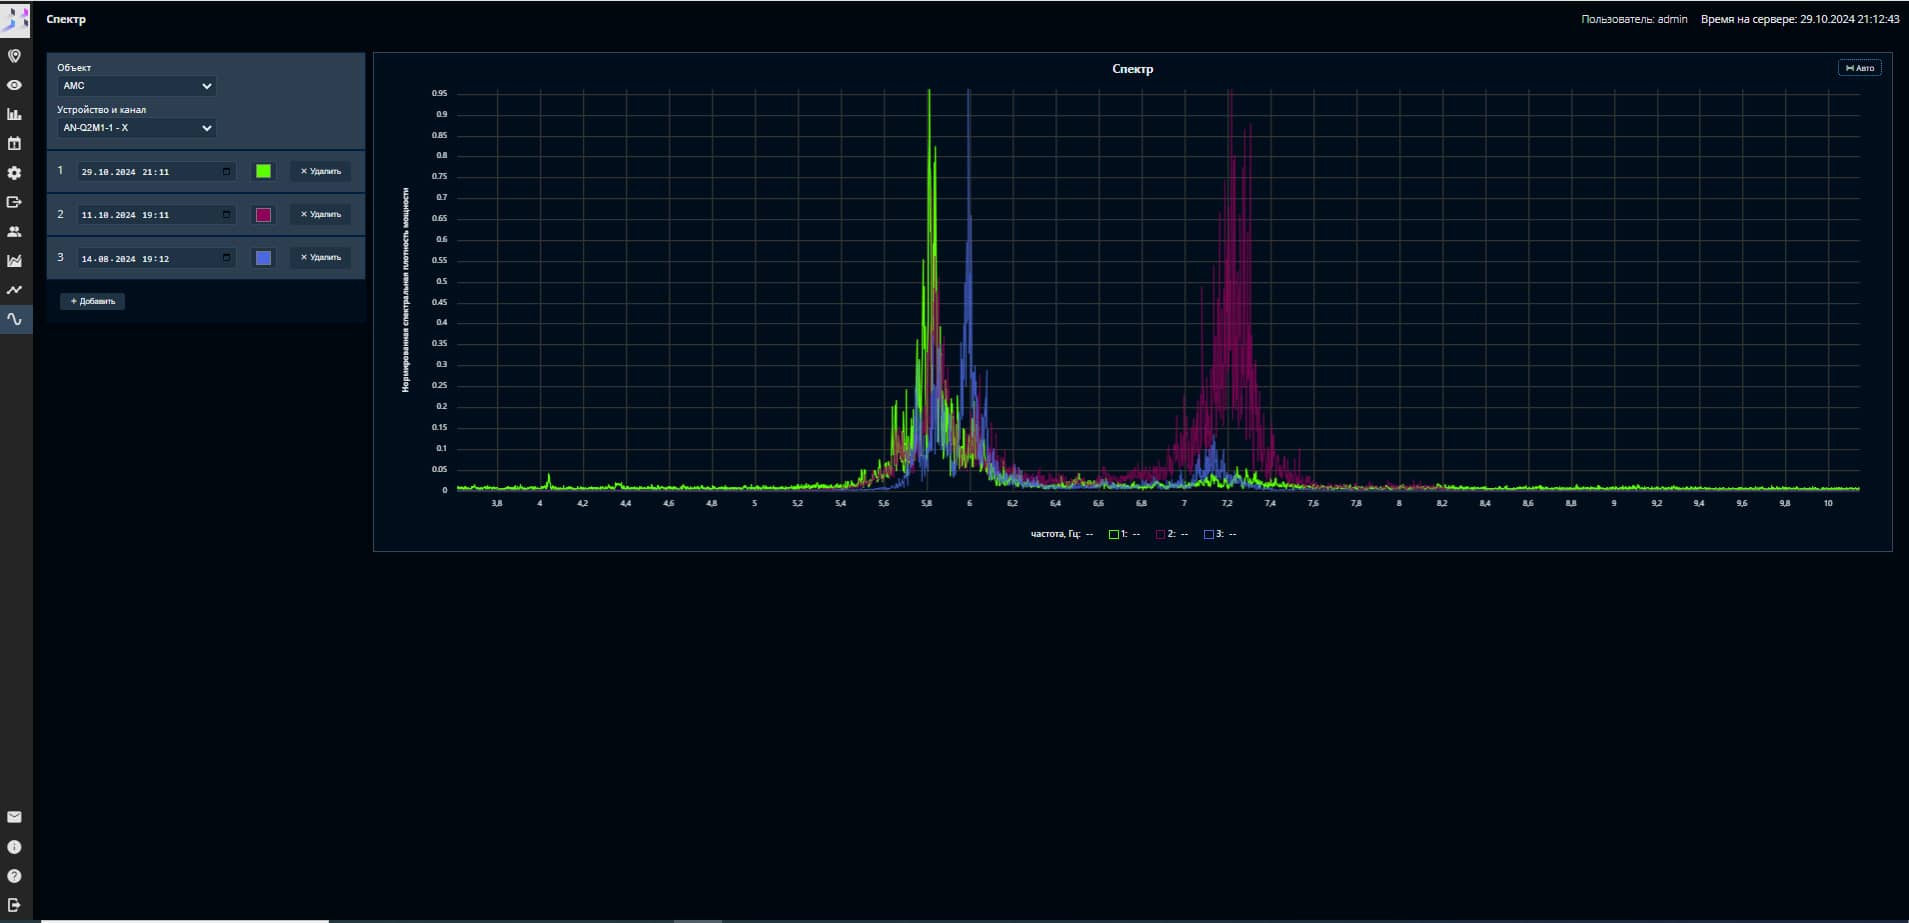Click the info circle icon in sidebar

pos(14,847)
